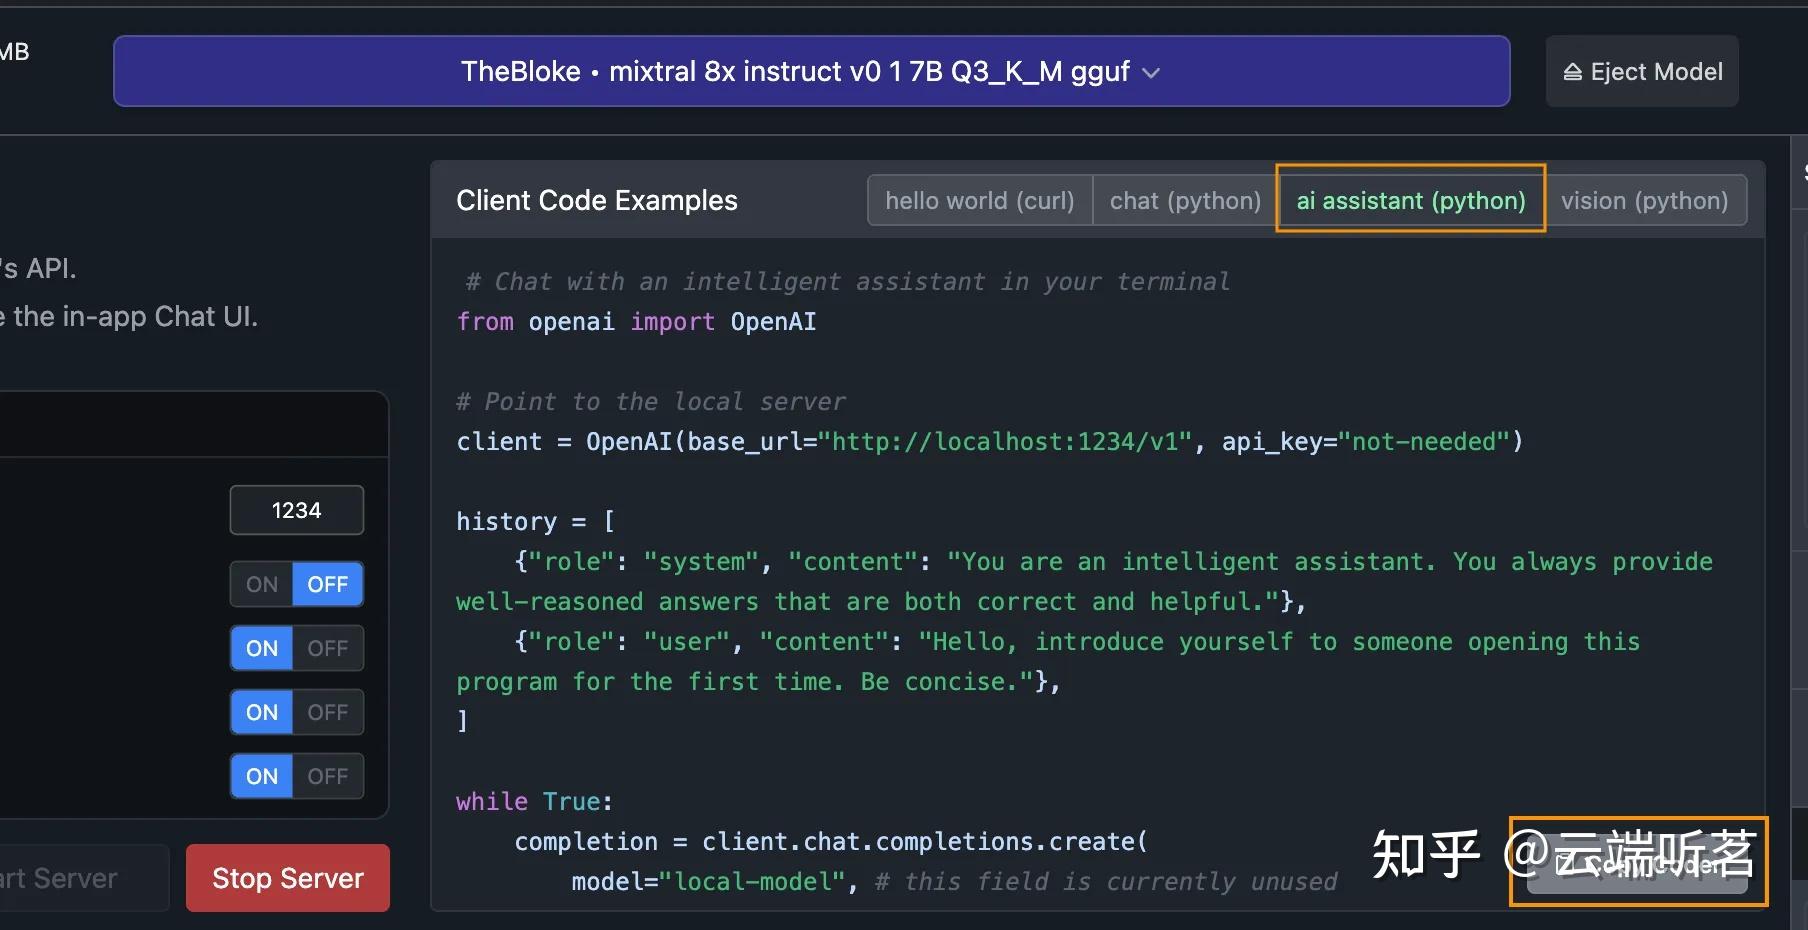Click the Eject Model button
The height and width of the screenshot is (930, 1808).
coord(1642,71)
